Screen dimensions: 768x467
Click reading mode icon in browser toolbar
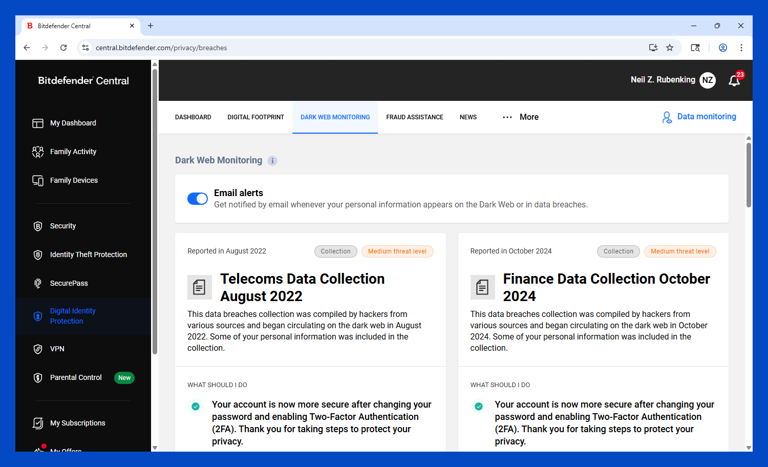(695, 48)
